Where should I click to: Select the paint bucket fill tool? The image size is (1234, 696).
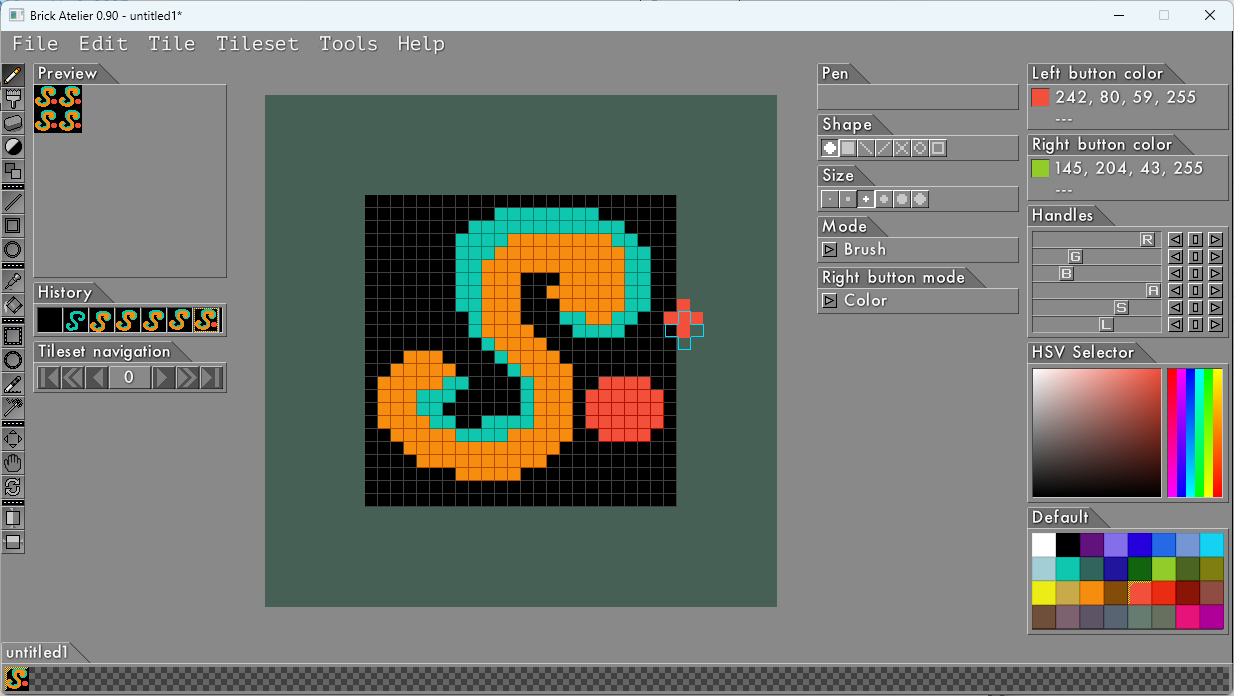(13, 305)
